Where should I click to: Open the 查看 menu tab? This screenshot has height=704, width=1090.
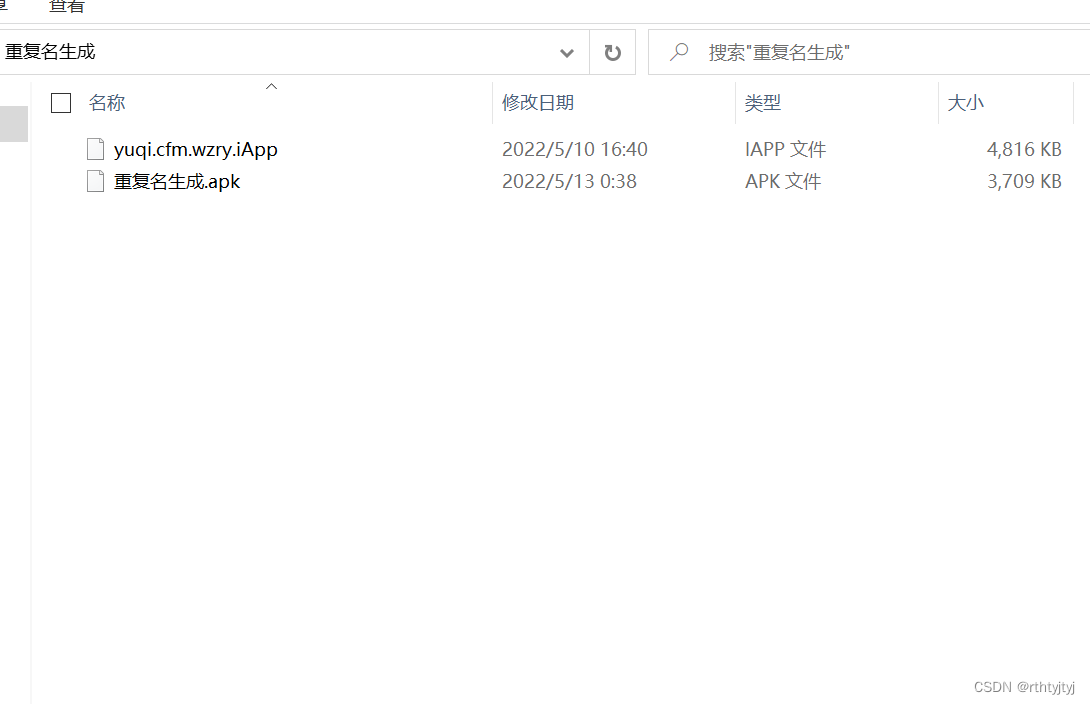67,6
